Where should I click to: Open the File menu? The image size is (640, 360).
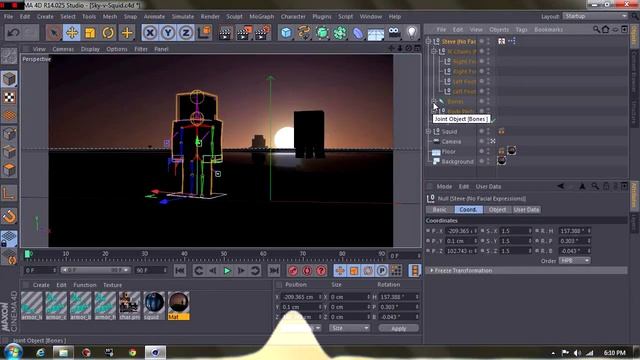click(8, 17)
